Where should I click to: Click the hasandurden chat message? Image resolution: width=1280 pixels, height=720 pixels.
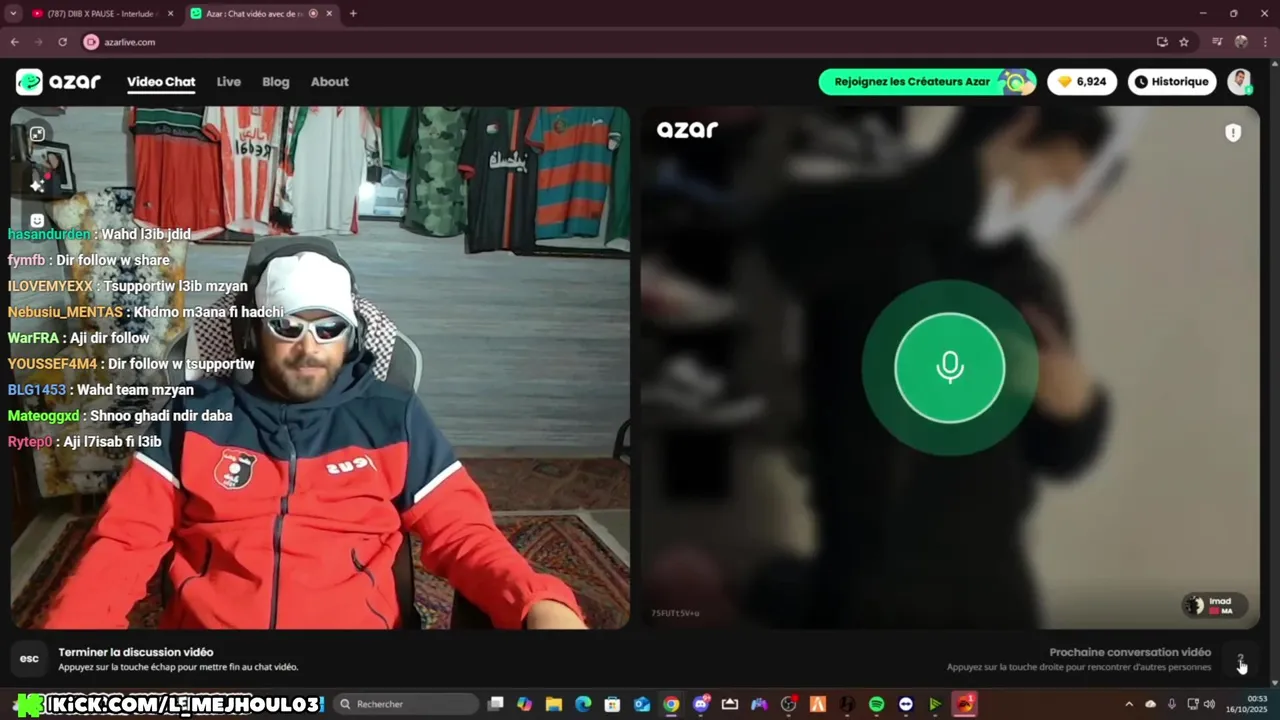coord(99,234)
